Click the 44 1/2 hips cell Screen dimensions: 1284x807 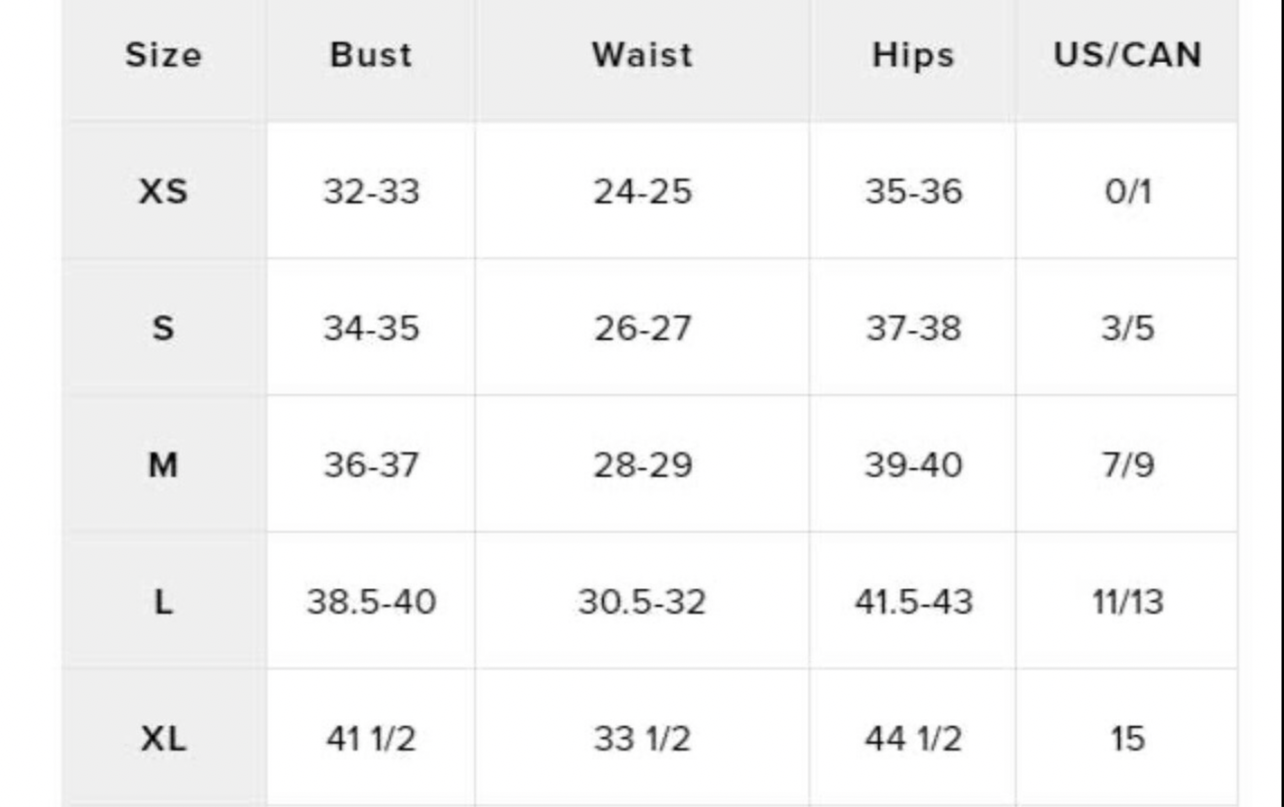913,739
